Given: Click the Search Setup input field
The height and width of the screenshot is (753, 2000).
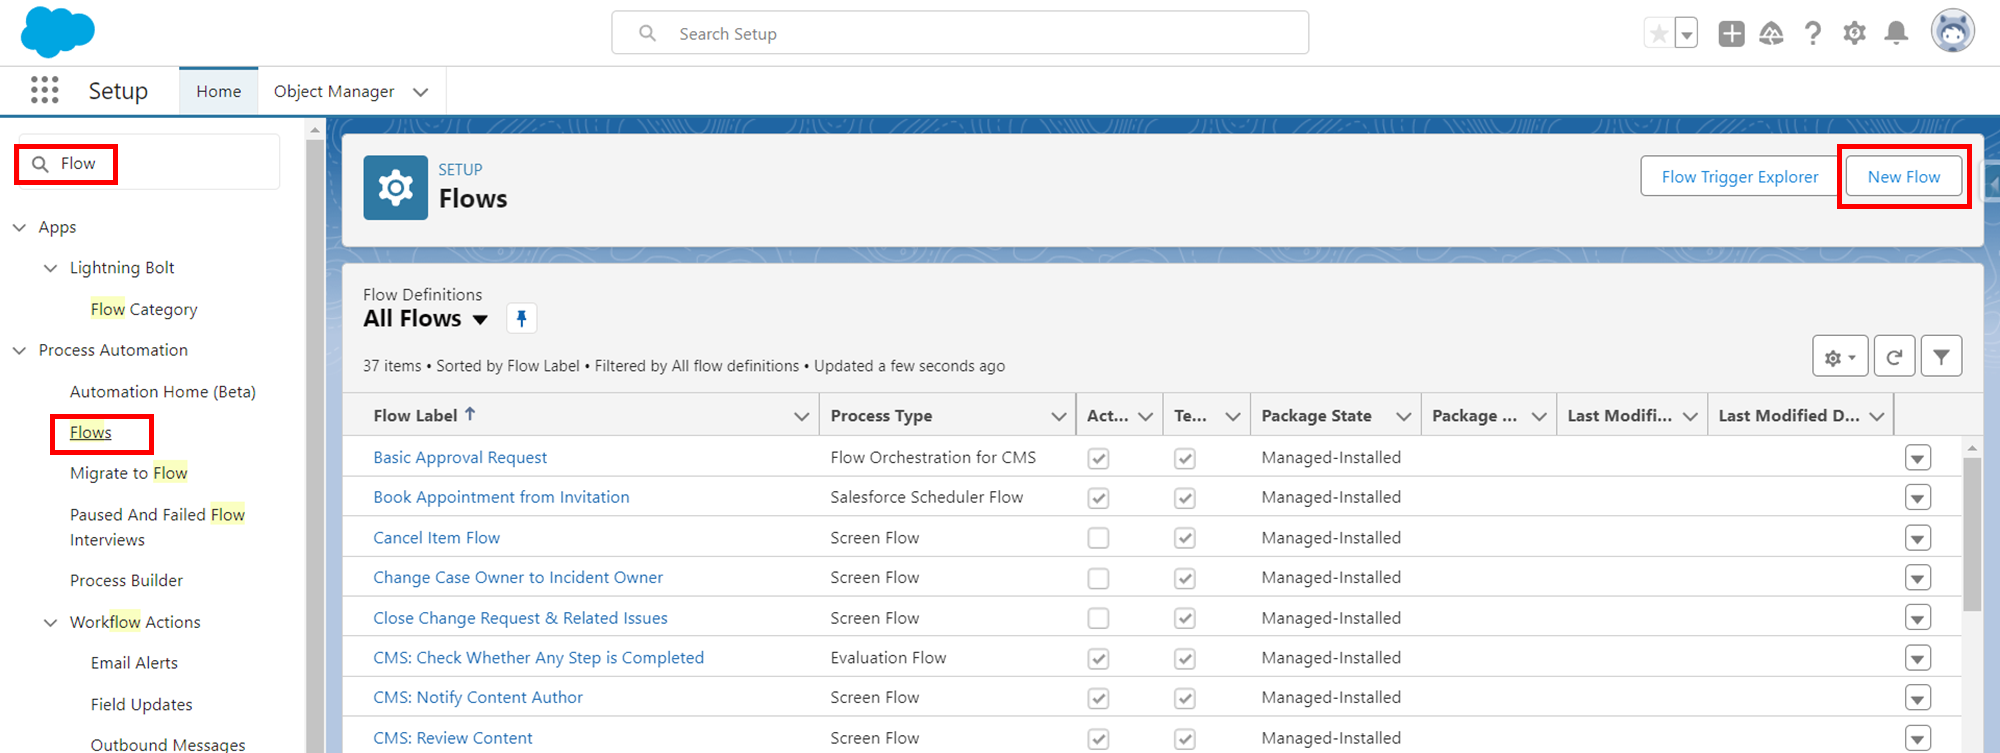Looking at the screenshot, I should [x=960, y=33].
